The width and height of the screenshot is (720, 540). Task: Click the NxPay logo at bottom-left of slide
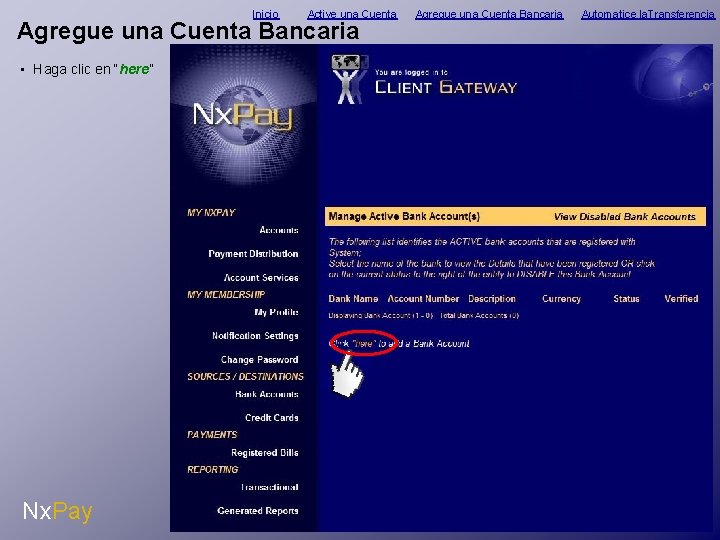[x=58, y=511]
